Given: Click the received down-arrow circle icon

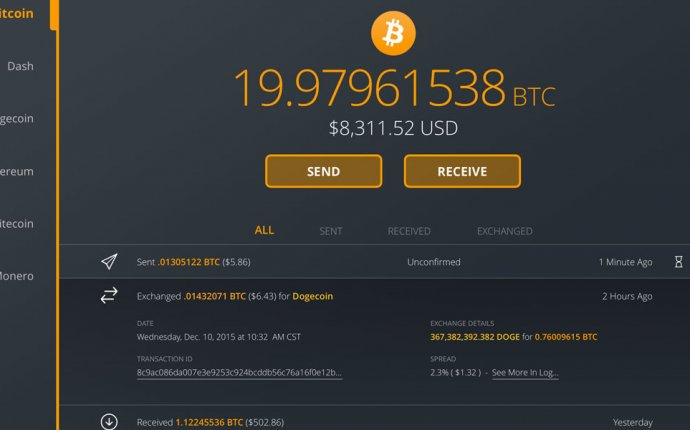Looking at the screenshot, I should tap(109, 421).
